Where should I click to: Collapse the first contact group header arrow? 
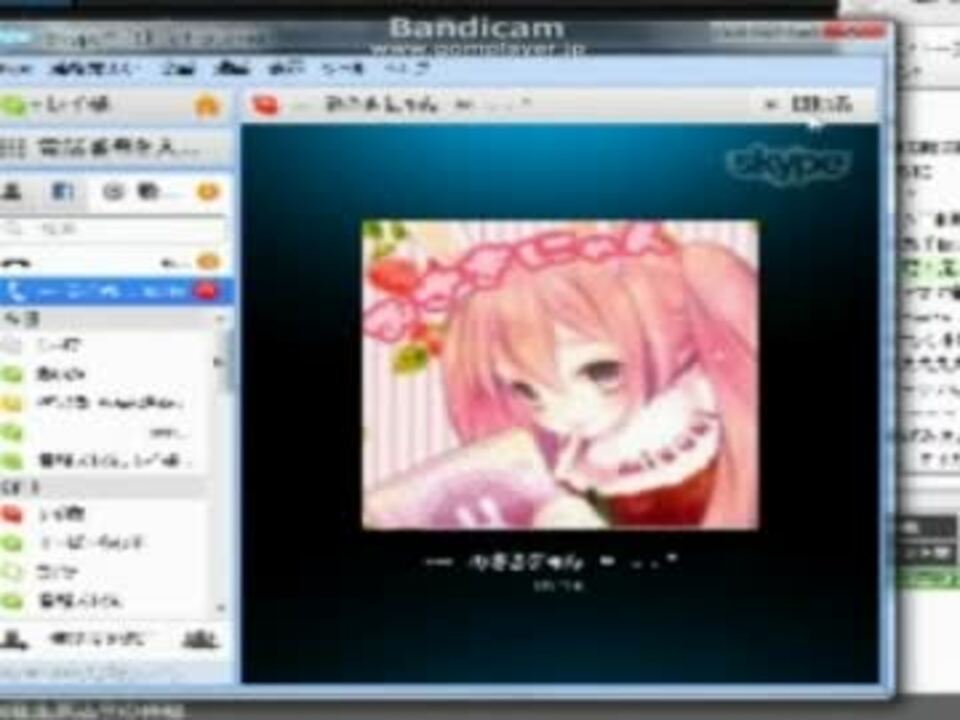click(219, 318)
